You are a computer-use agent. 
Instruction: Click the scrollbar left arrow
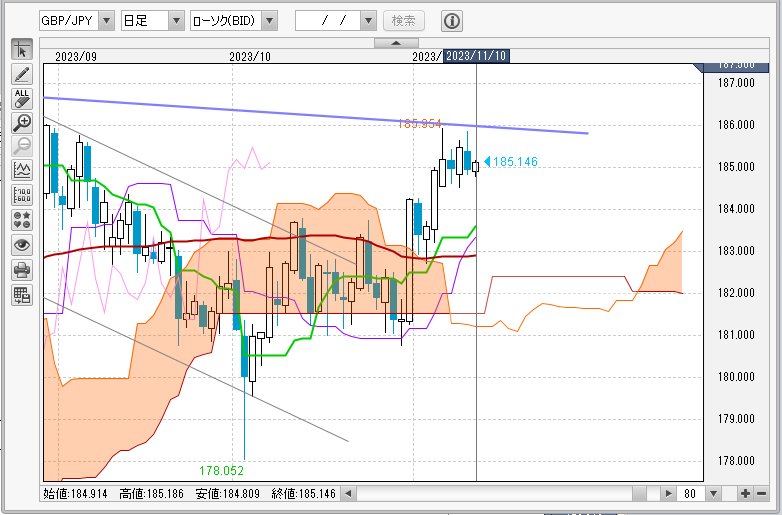click(x=348, y=494)
